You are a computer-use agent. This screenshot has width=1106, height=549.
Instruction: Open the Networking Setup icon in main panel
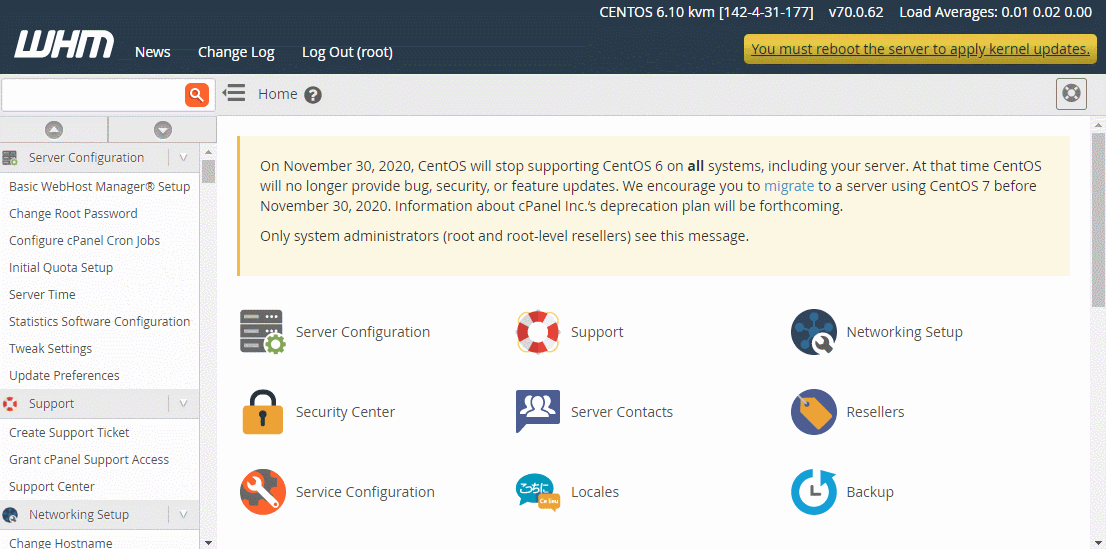coord(814,332)
